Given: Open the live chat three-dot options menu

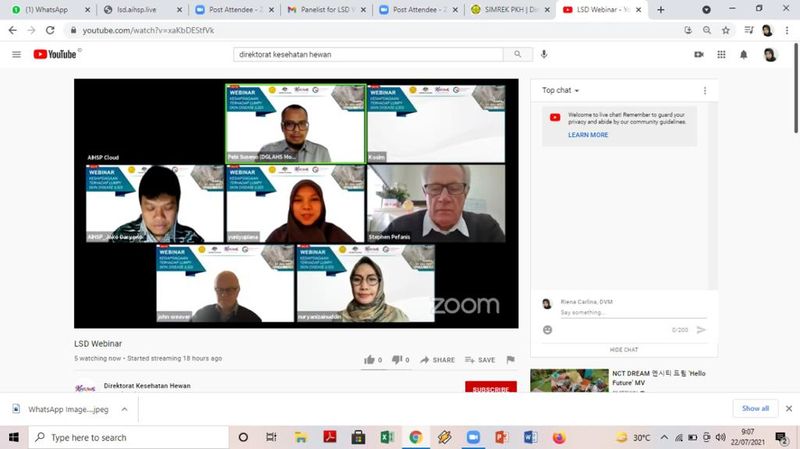Looking at the screenshot, I should click(x=705, y=90).
